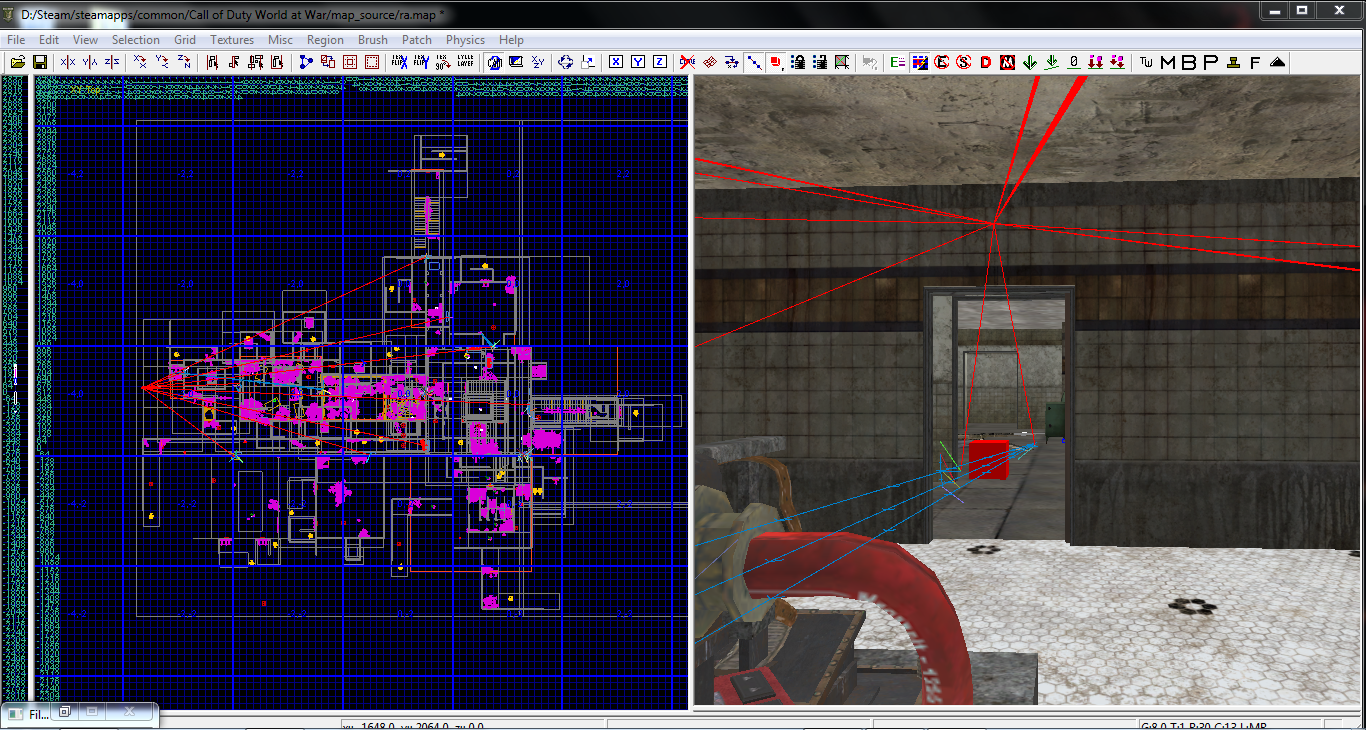The width and height of the screenshot is (1366, 730).
Task: Click the olive stamp toolbar icon
Action: pyautogui.click(x=1233, y=62)
